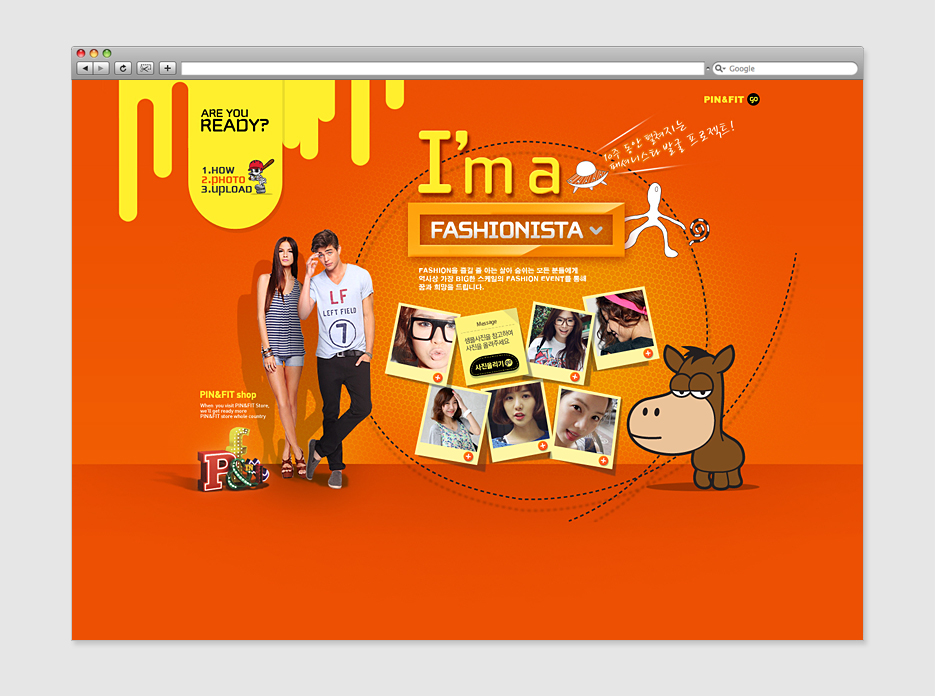Image resolution: width=935 pixels, height=696 pixels.
Task: Click the male and female models image
Action: tap(315, 358)
